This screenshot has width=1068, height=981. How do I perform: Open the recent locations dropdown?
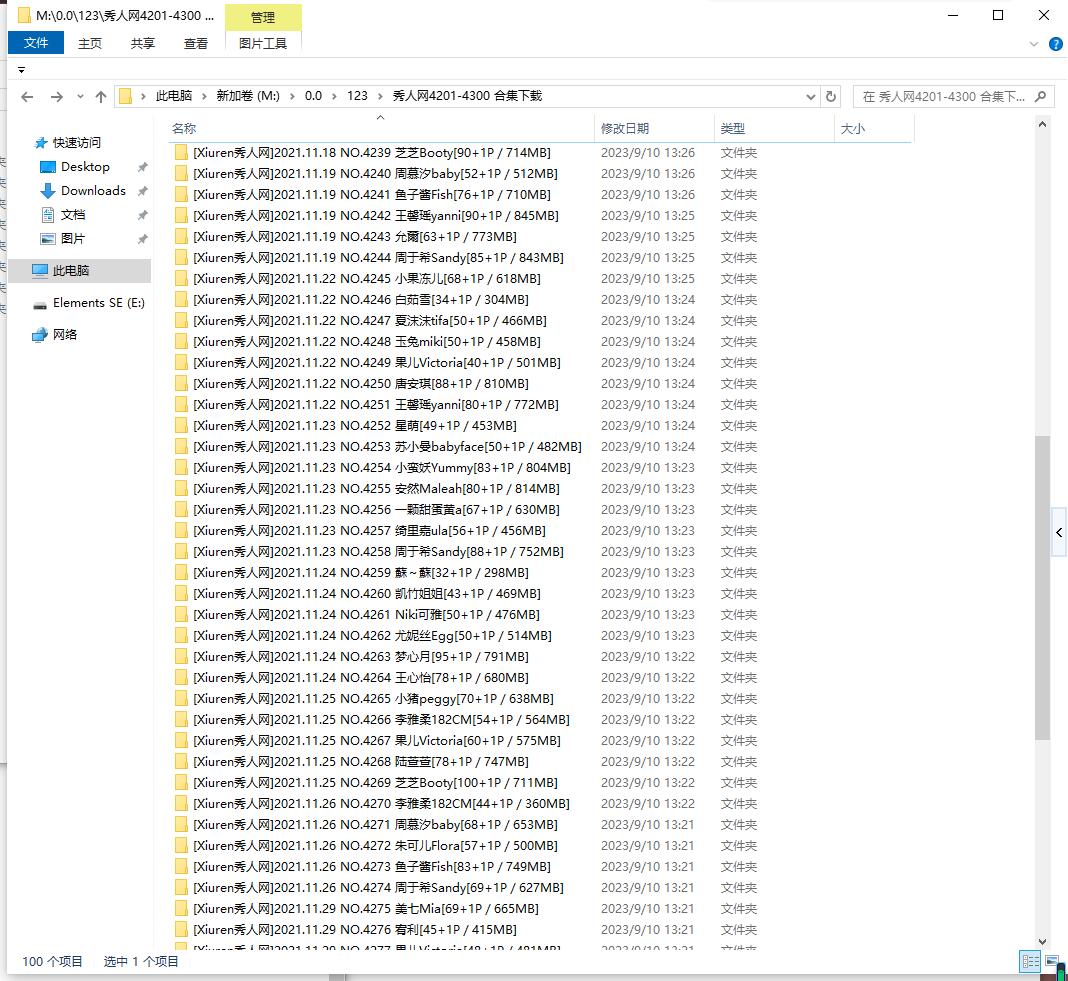pos(79,97)
